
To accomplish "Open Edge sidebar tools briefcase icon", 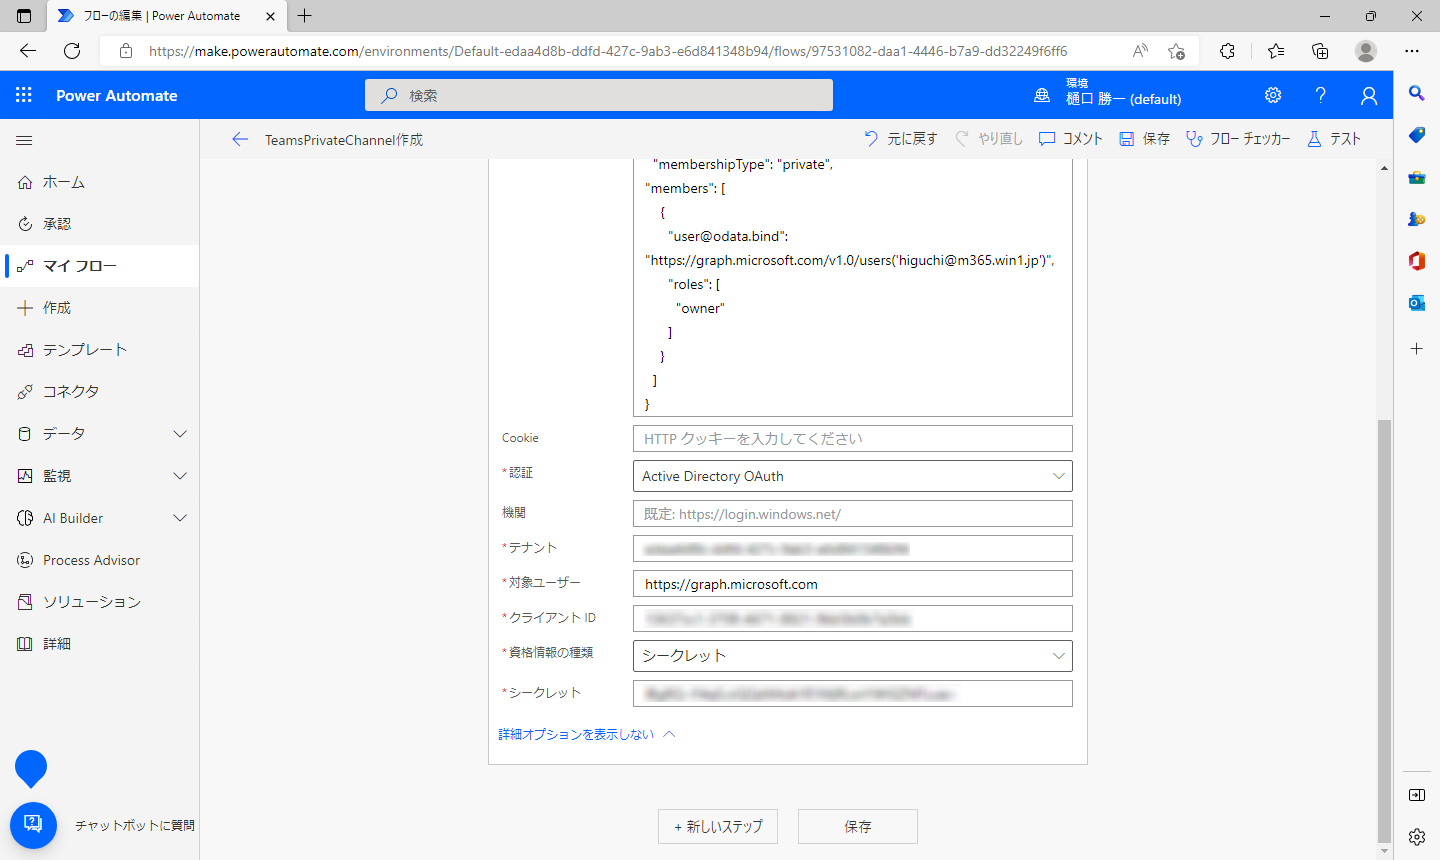I will tap(1417, 177).
